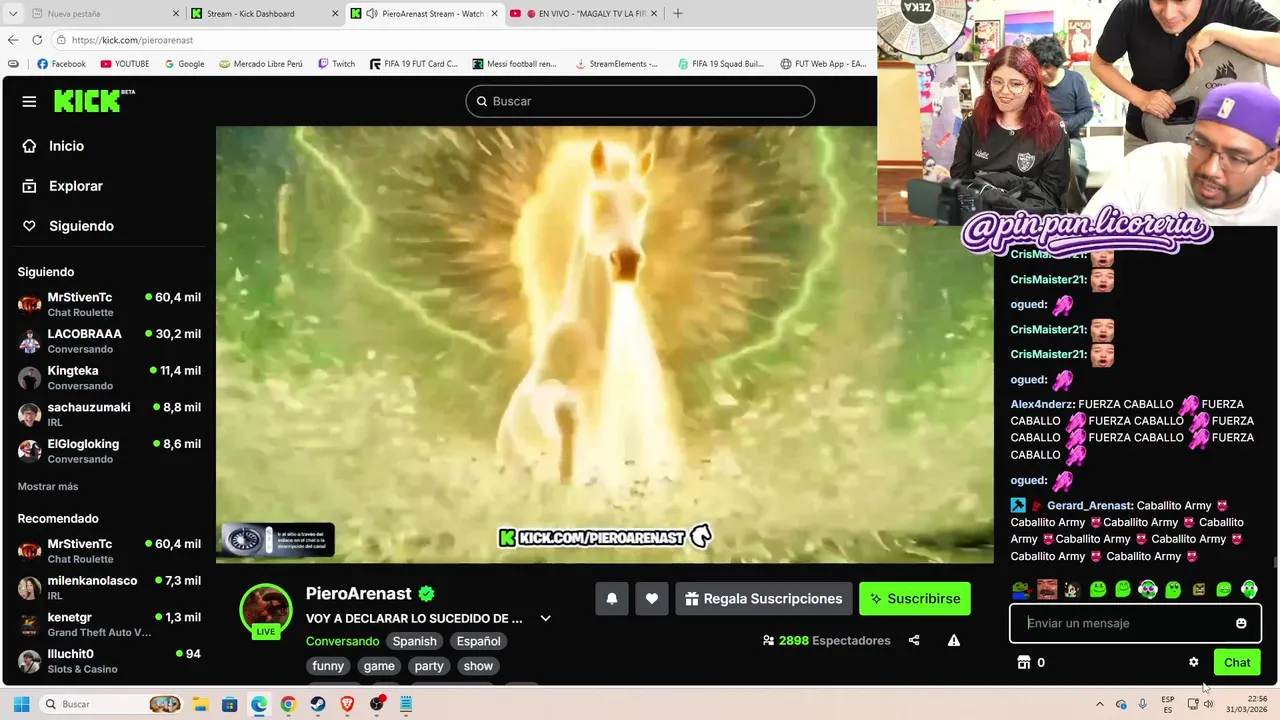This screenshot has height=720, width=1280.
Task: Switch to EN VIVO MAGALY TV tab
Action: coord(583,14)
